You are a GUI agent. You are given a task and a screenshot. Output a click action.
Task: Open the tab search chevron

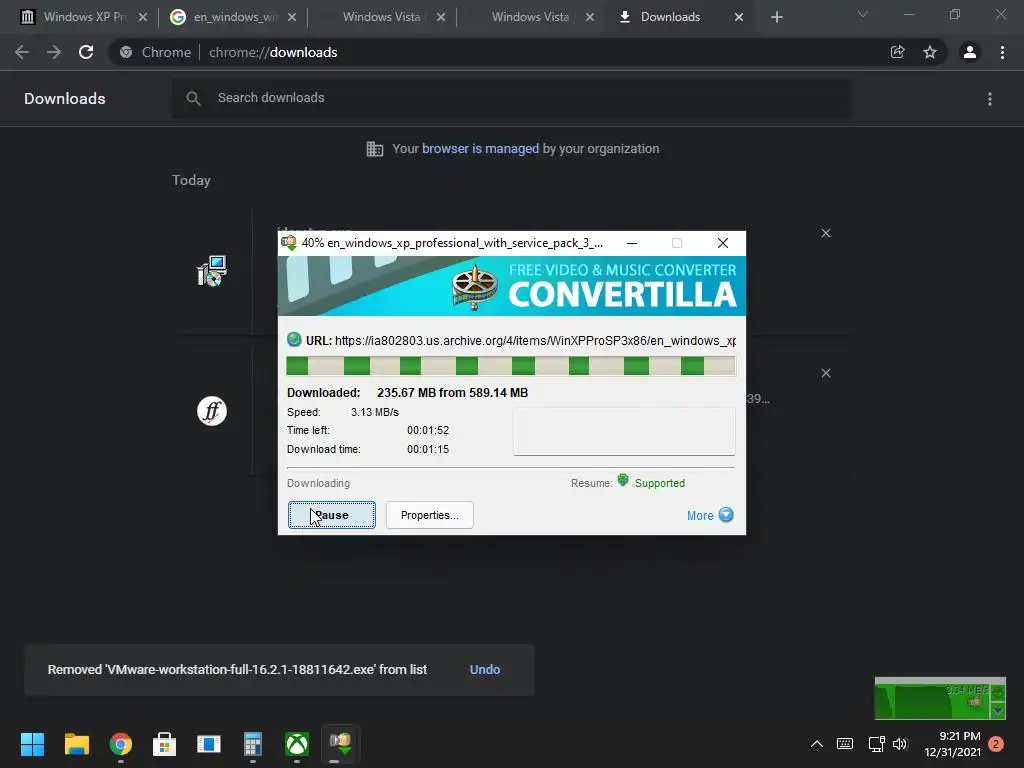pyautogui.click(x=863, y=14)
